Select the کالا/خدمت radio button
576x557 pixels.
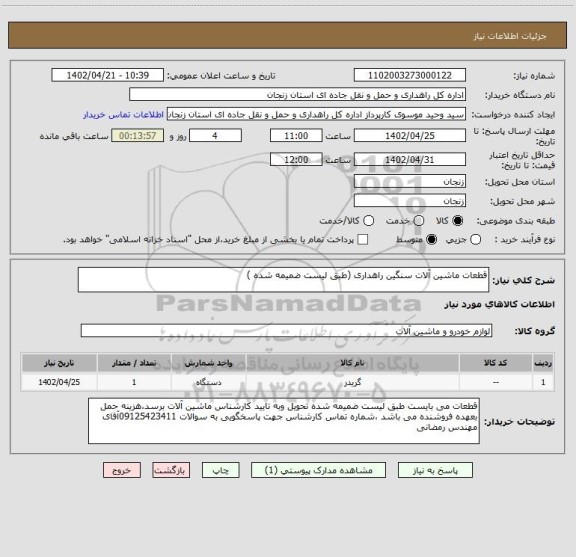[368, 221]
